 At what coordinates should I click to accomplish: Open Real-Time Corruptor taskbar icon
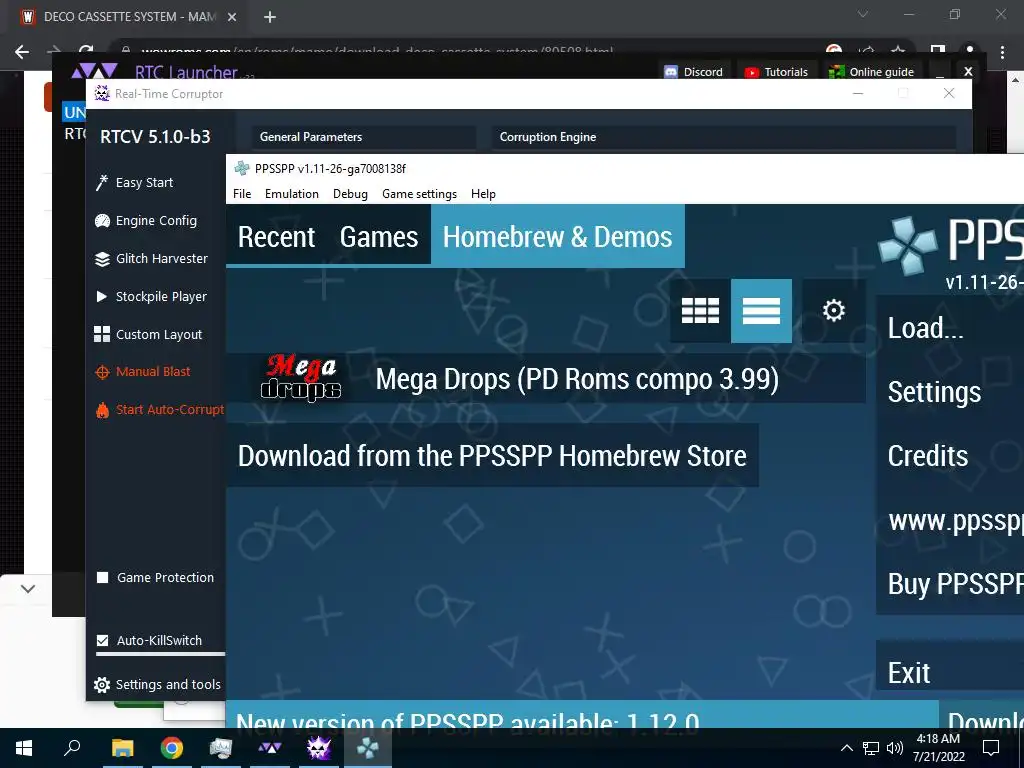pyautogui.click(x=318, y=748)
